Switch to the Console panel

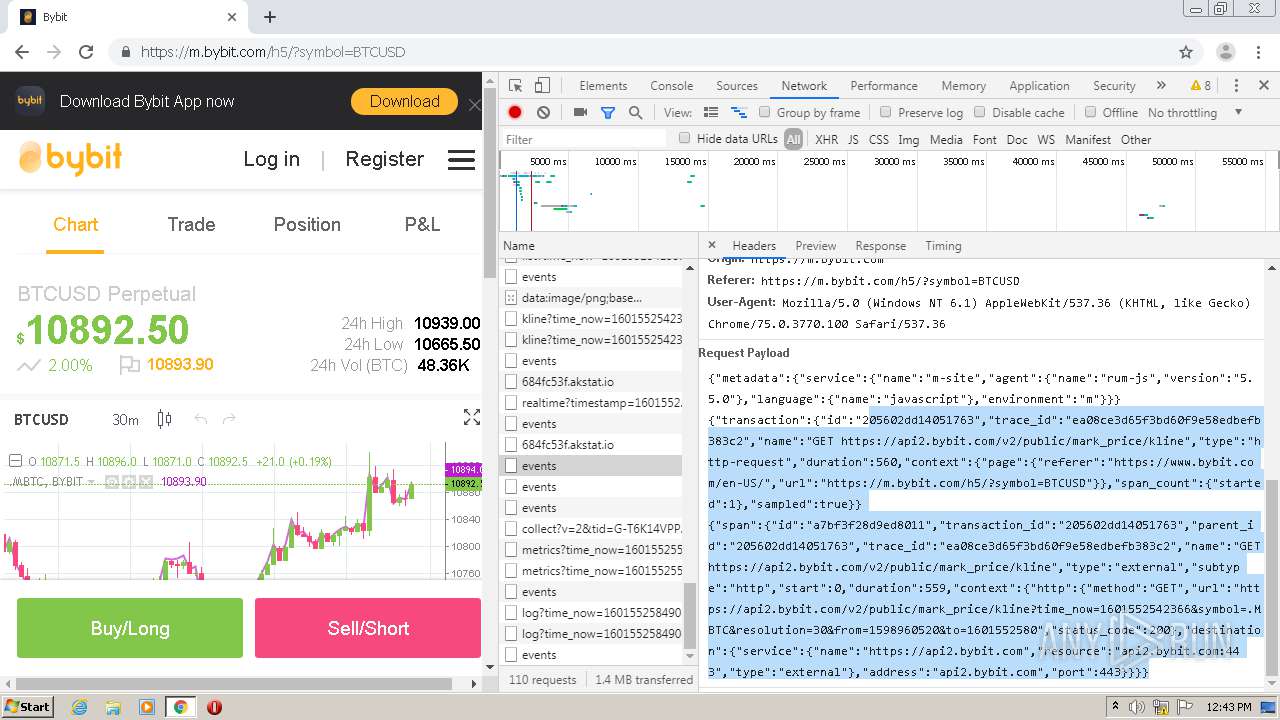point(671,86)
